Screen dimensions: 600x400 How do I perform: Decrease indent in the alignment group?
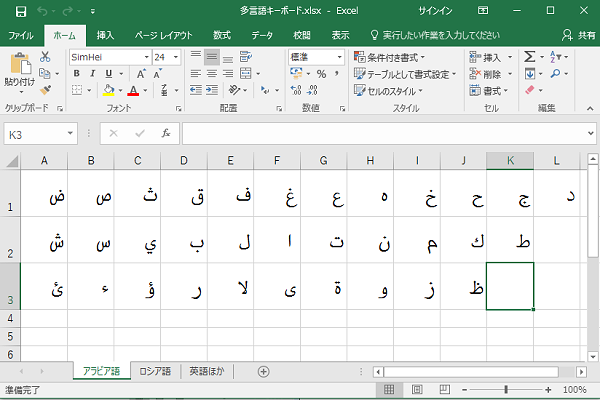(x=196, y=90)
